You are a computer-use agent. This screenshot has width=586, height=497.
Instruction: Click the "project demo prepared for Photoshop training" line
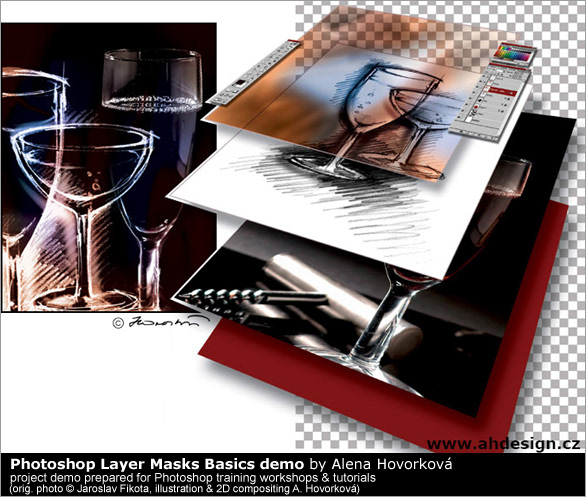point(193,478)
